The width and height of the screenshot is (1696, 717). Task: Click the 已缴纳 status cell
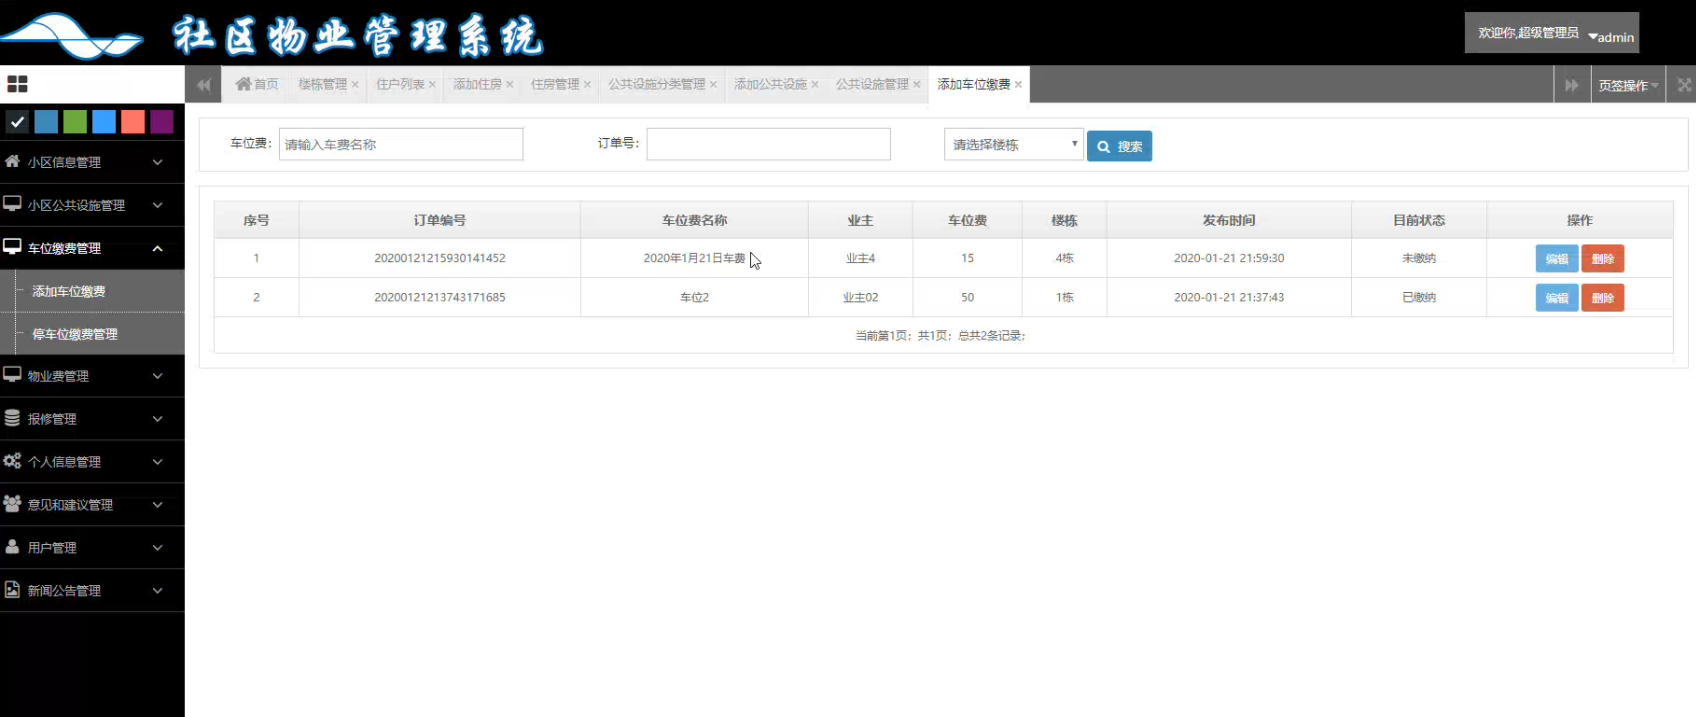click(x=1419, y=297)
